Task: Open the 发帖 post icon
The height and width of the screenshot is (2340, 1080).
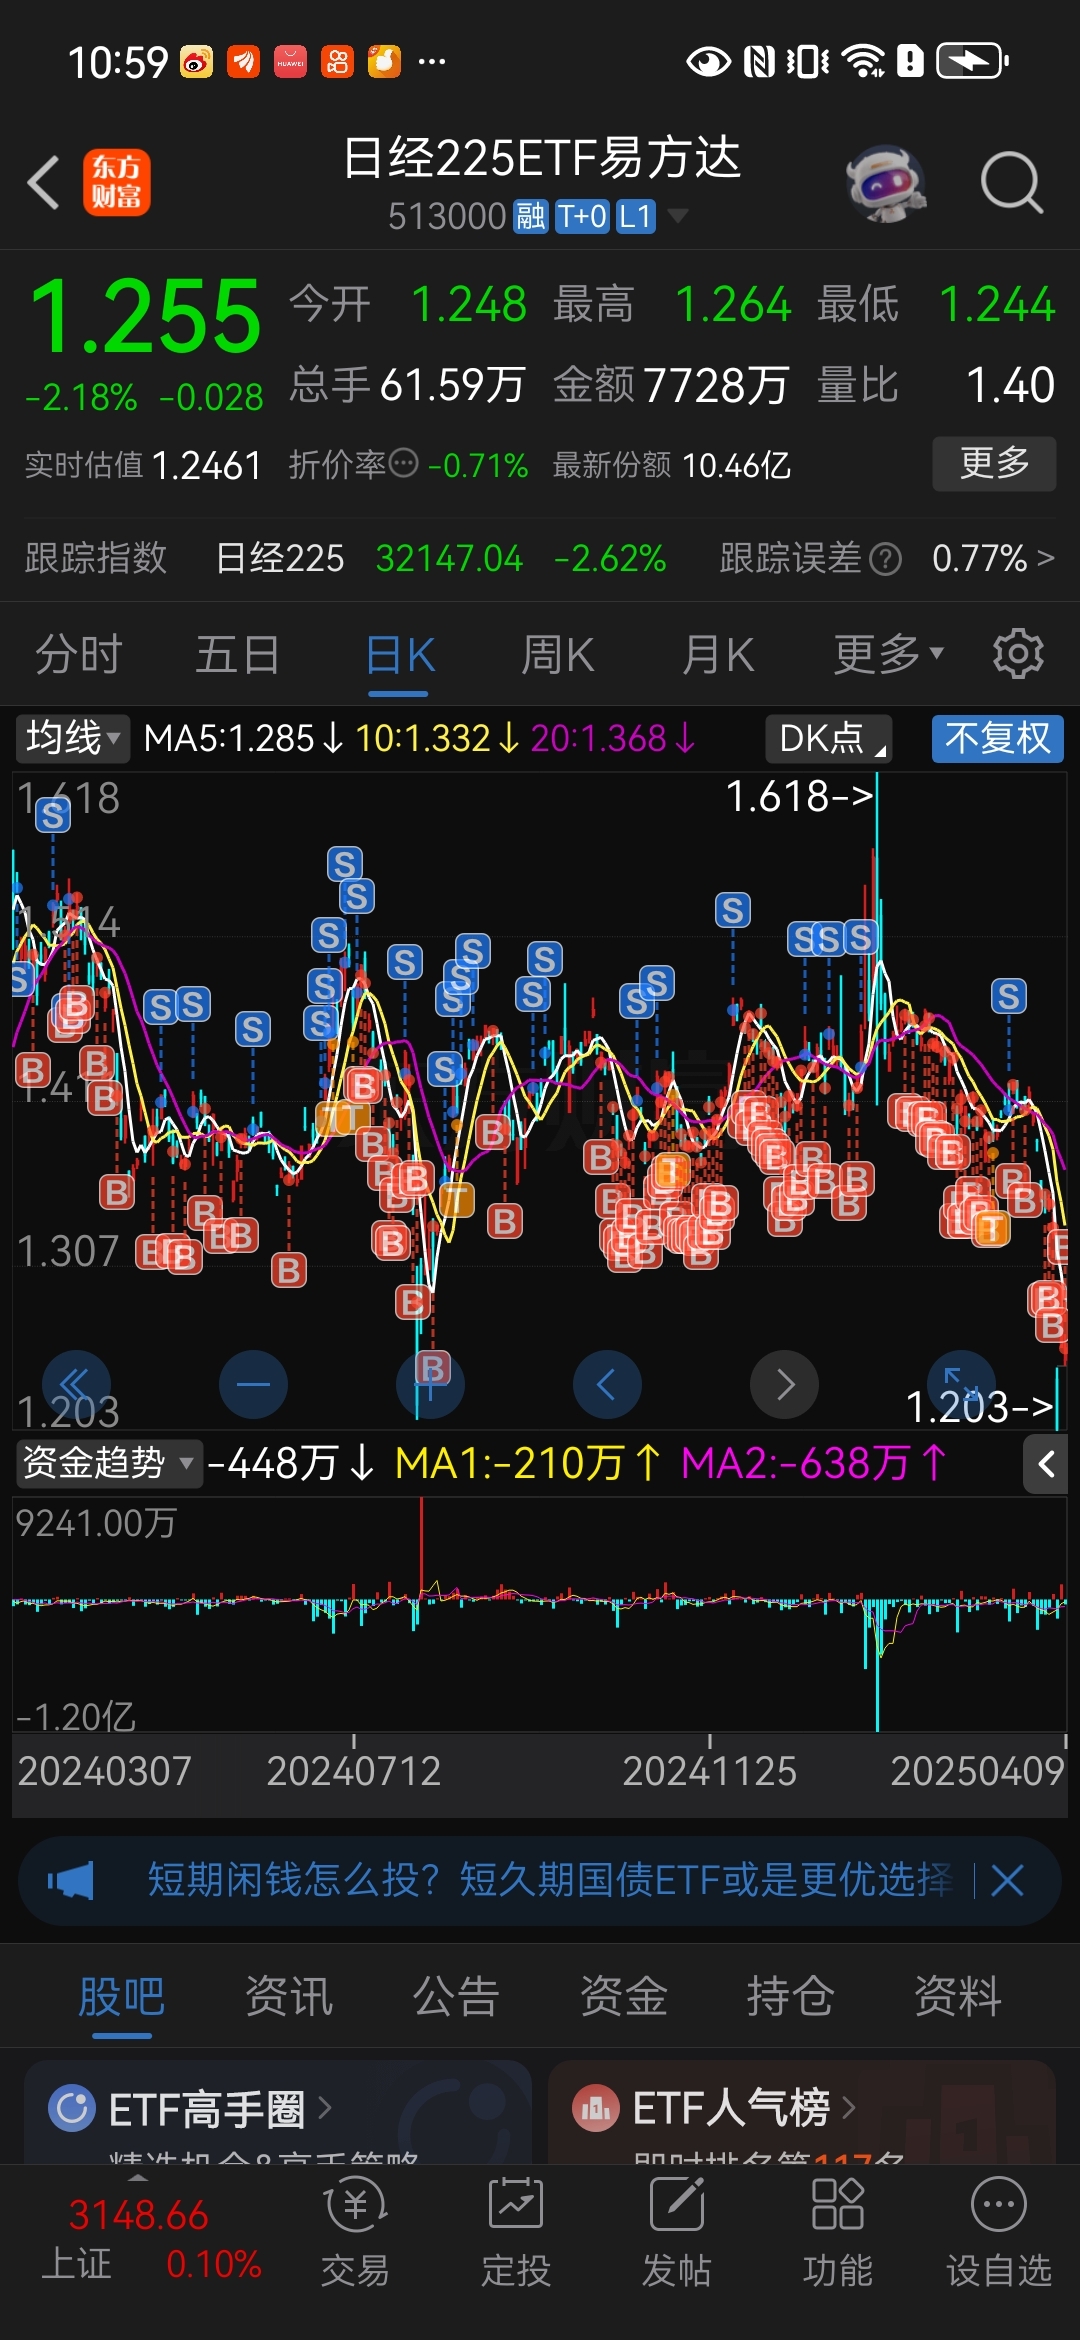Action: 677,2234
